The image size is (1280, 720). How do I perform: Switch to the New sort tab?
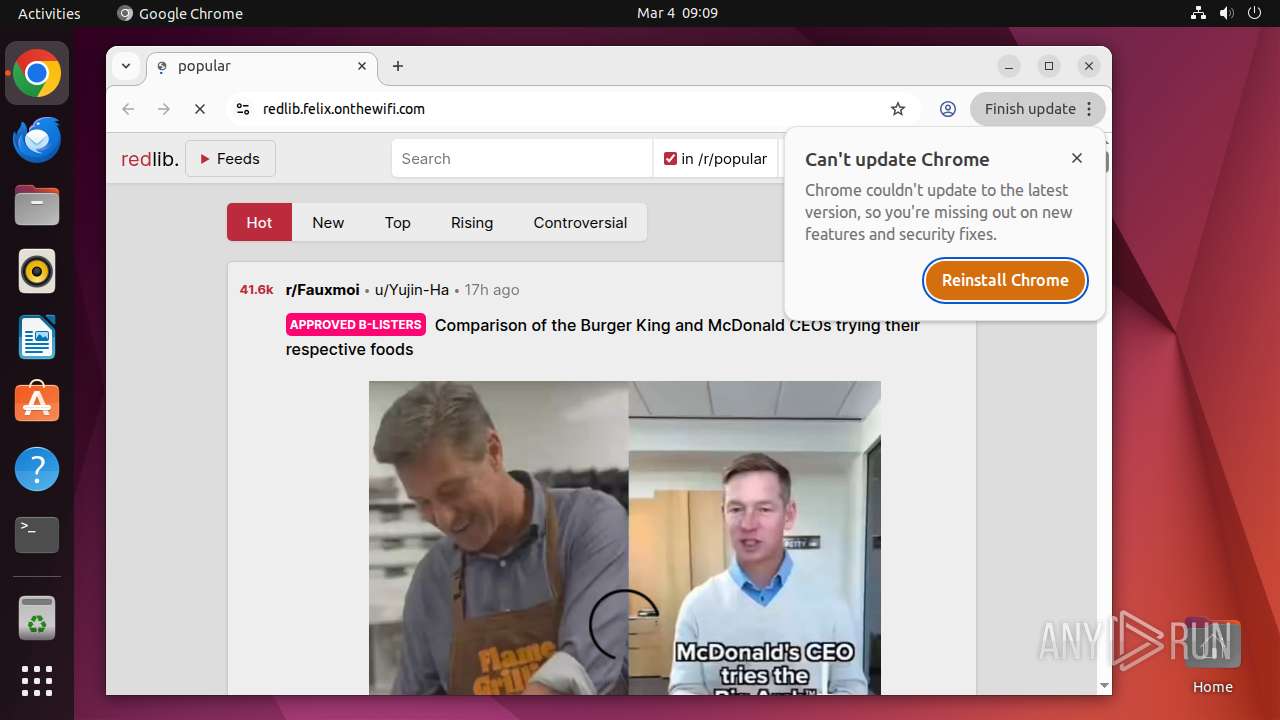tap(328, 222)
